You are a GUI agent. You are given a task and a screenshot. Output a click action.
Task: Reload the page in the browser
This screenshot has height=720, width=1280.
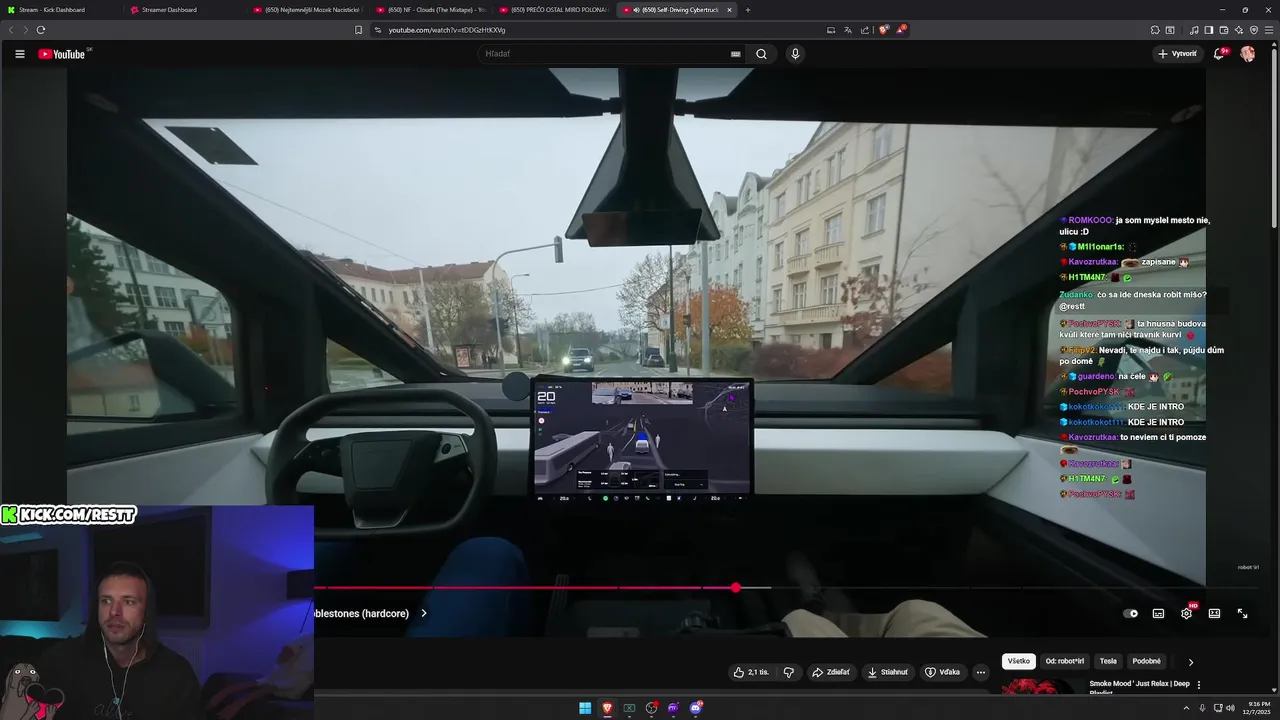[41, 30]
